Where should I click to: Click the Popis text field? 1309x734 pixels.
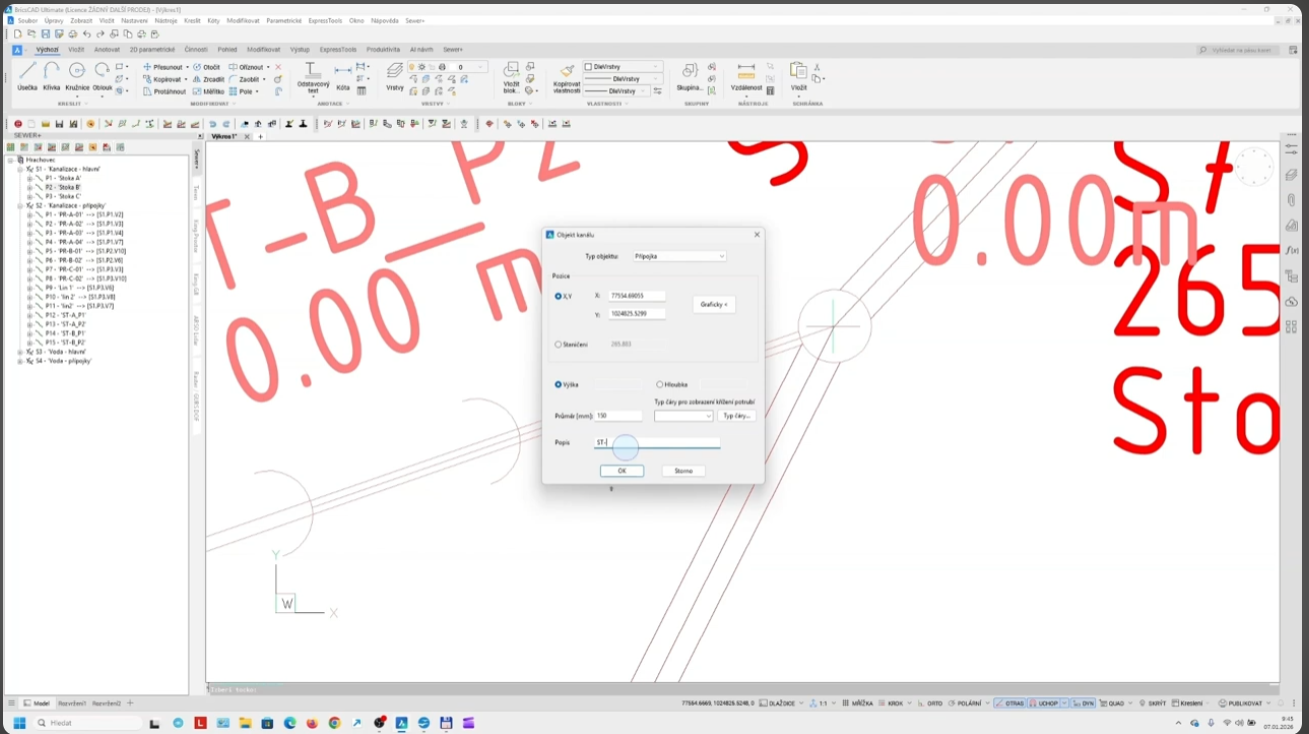click(657, 442)
